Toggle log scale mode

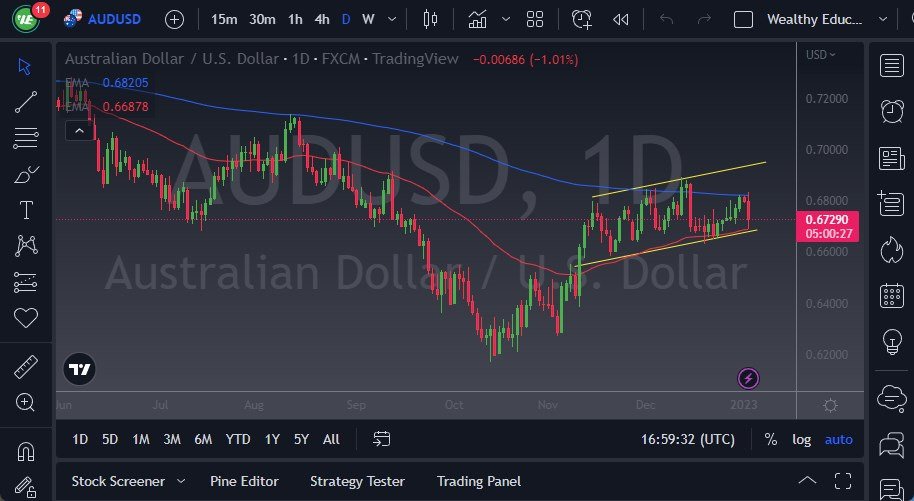801,440
